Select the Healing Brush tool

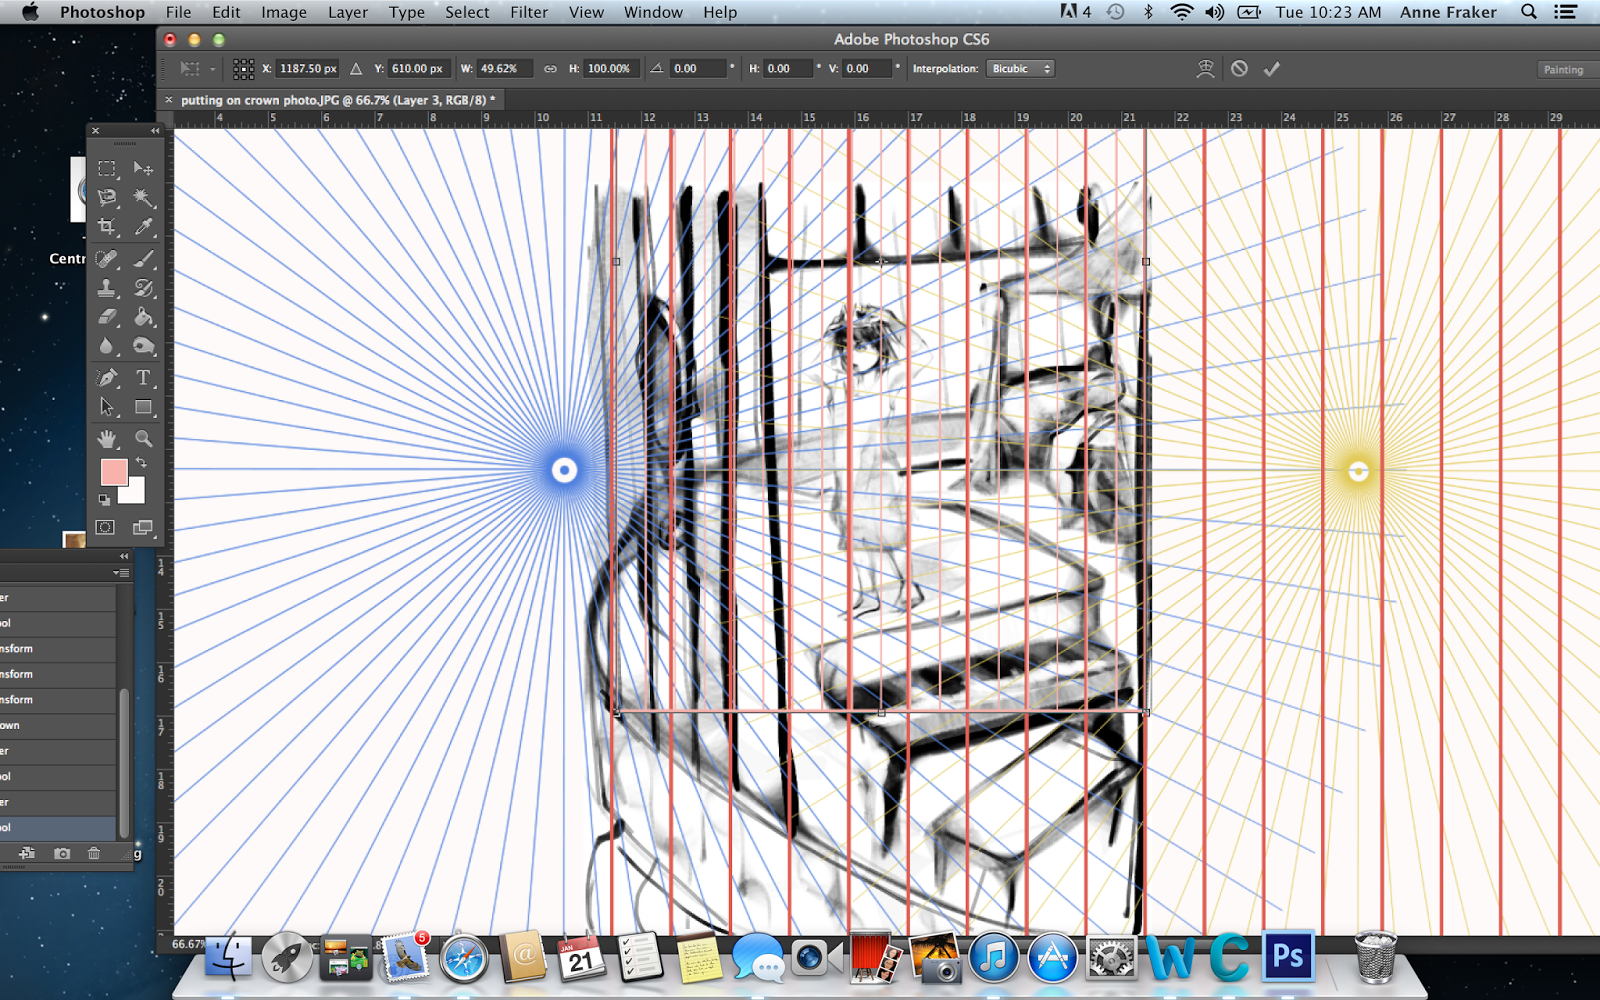107,259
